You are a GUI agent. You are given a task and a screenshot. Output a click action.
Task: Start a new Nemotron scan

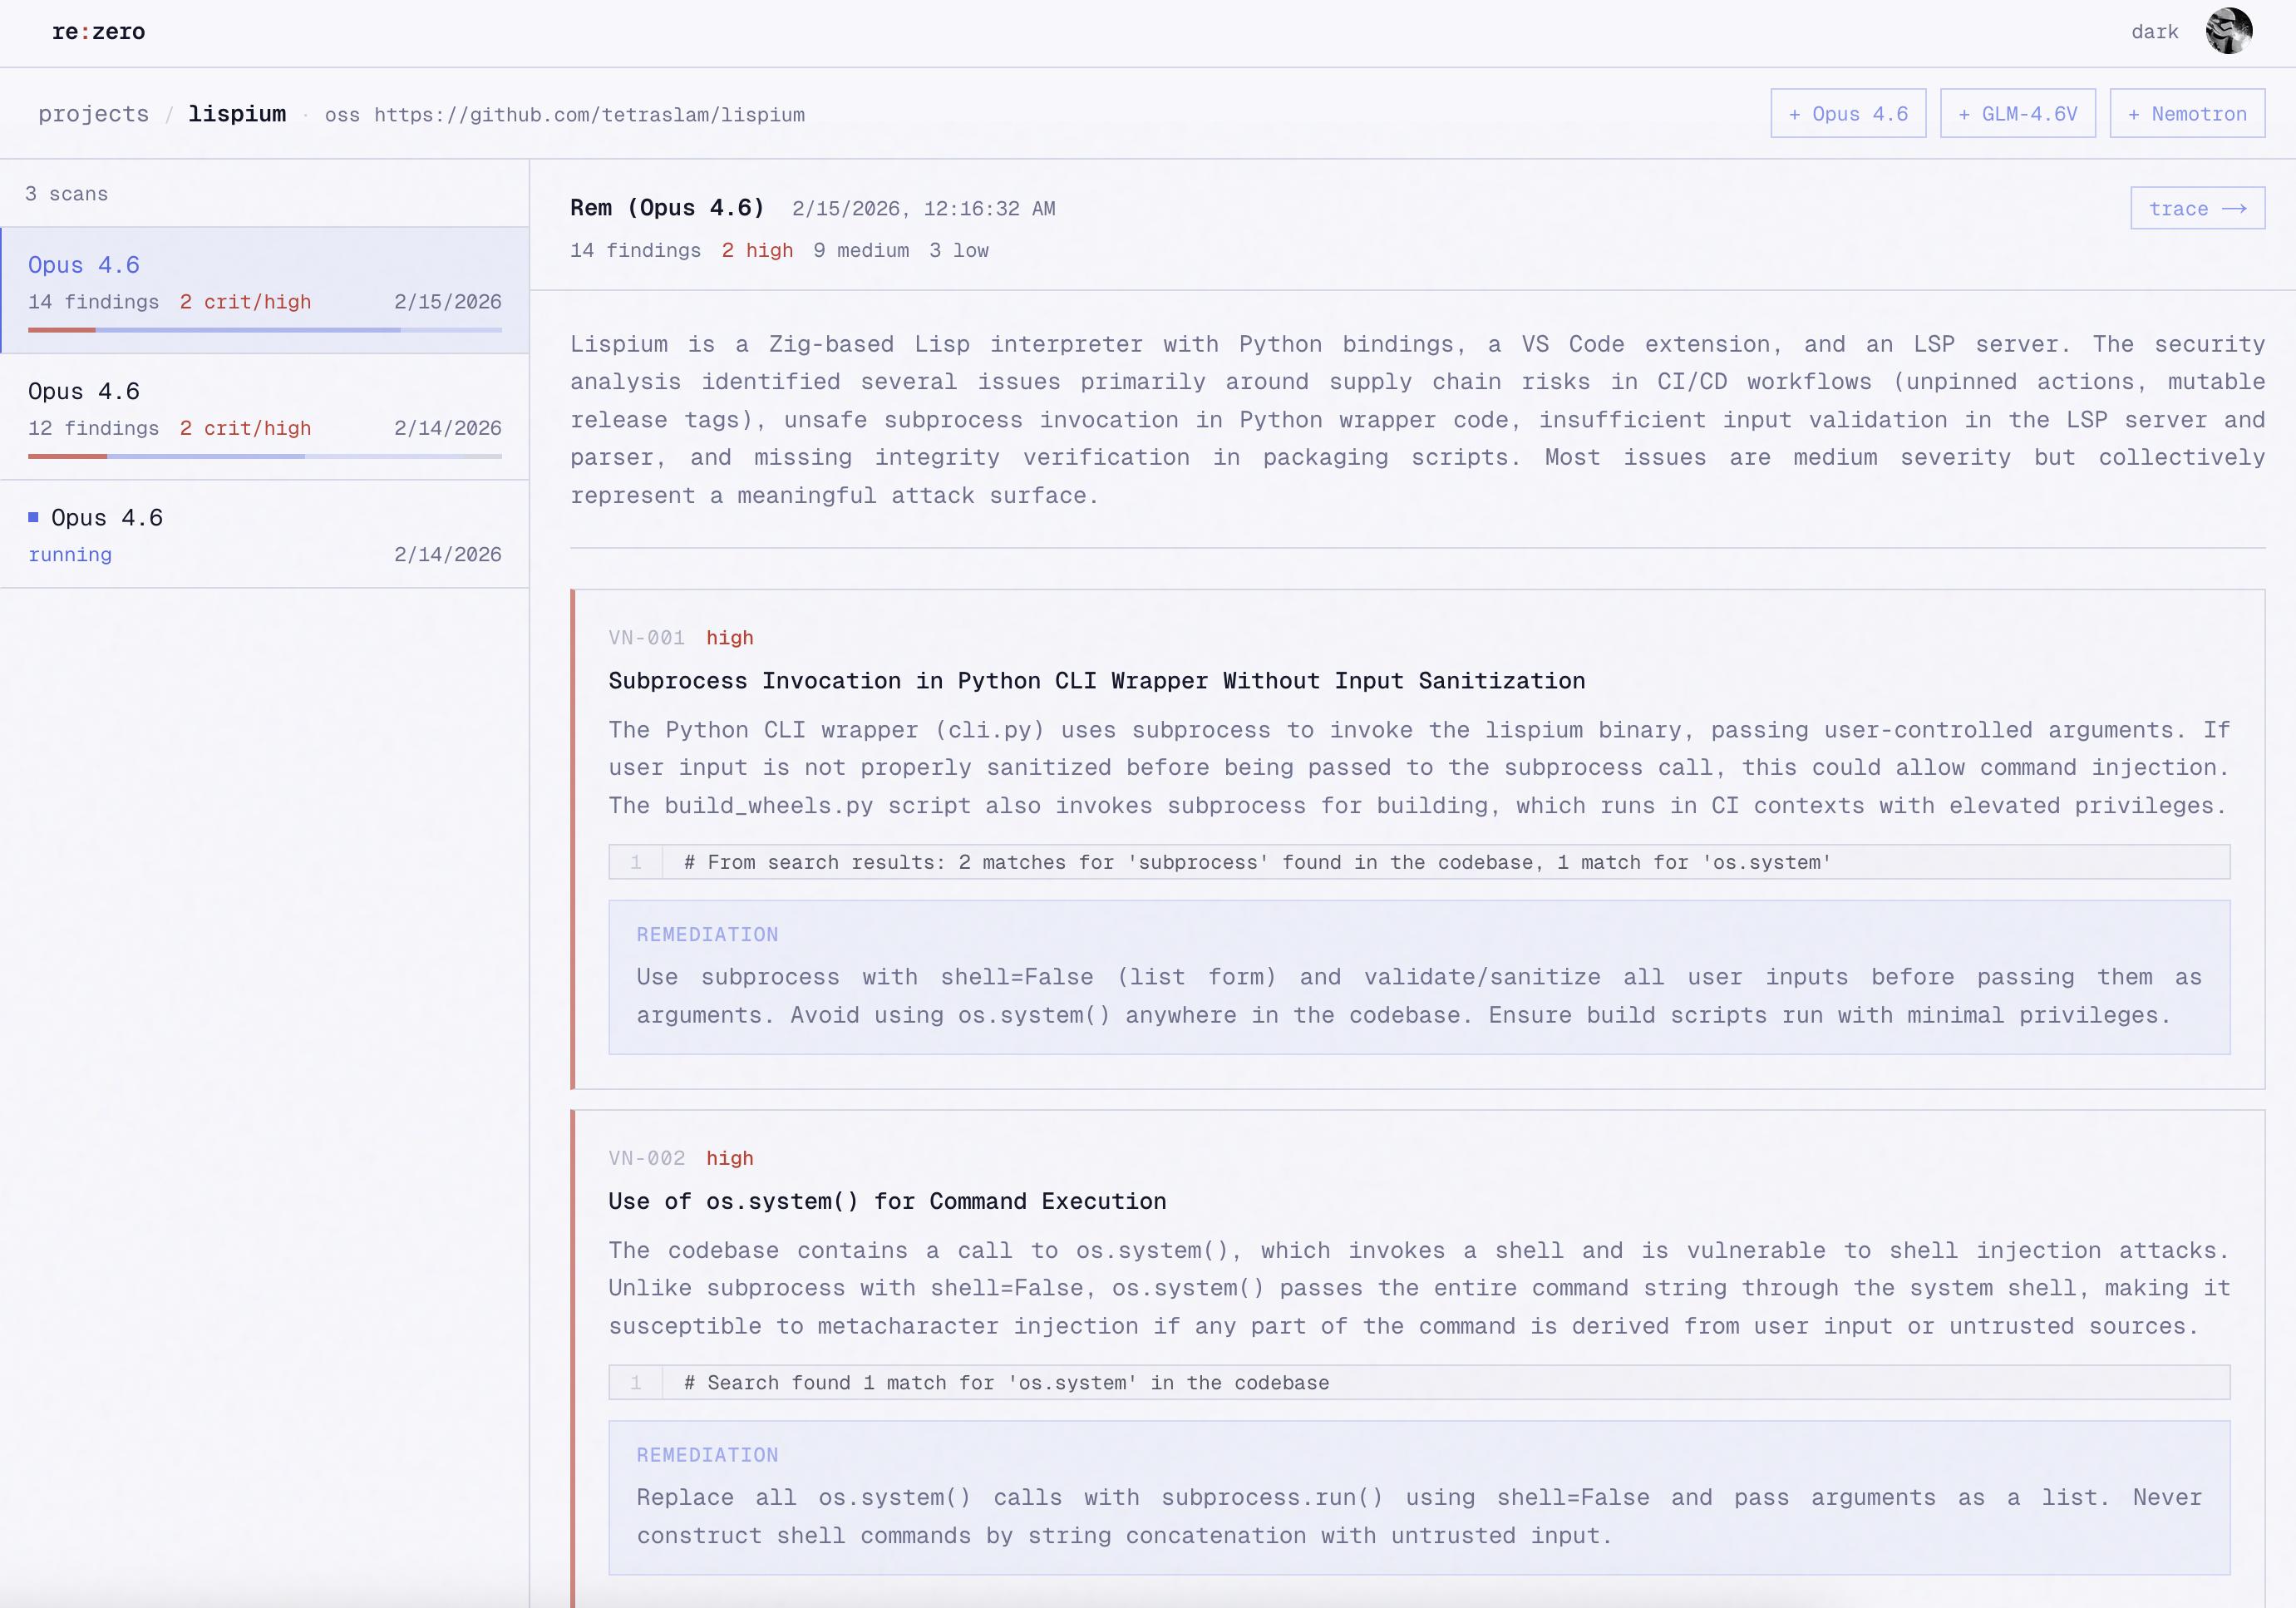2186,114
